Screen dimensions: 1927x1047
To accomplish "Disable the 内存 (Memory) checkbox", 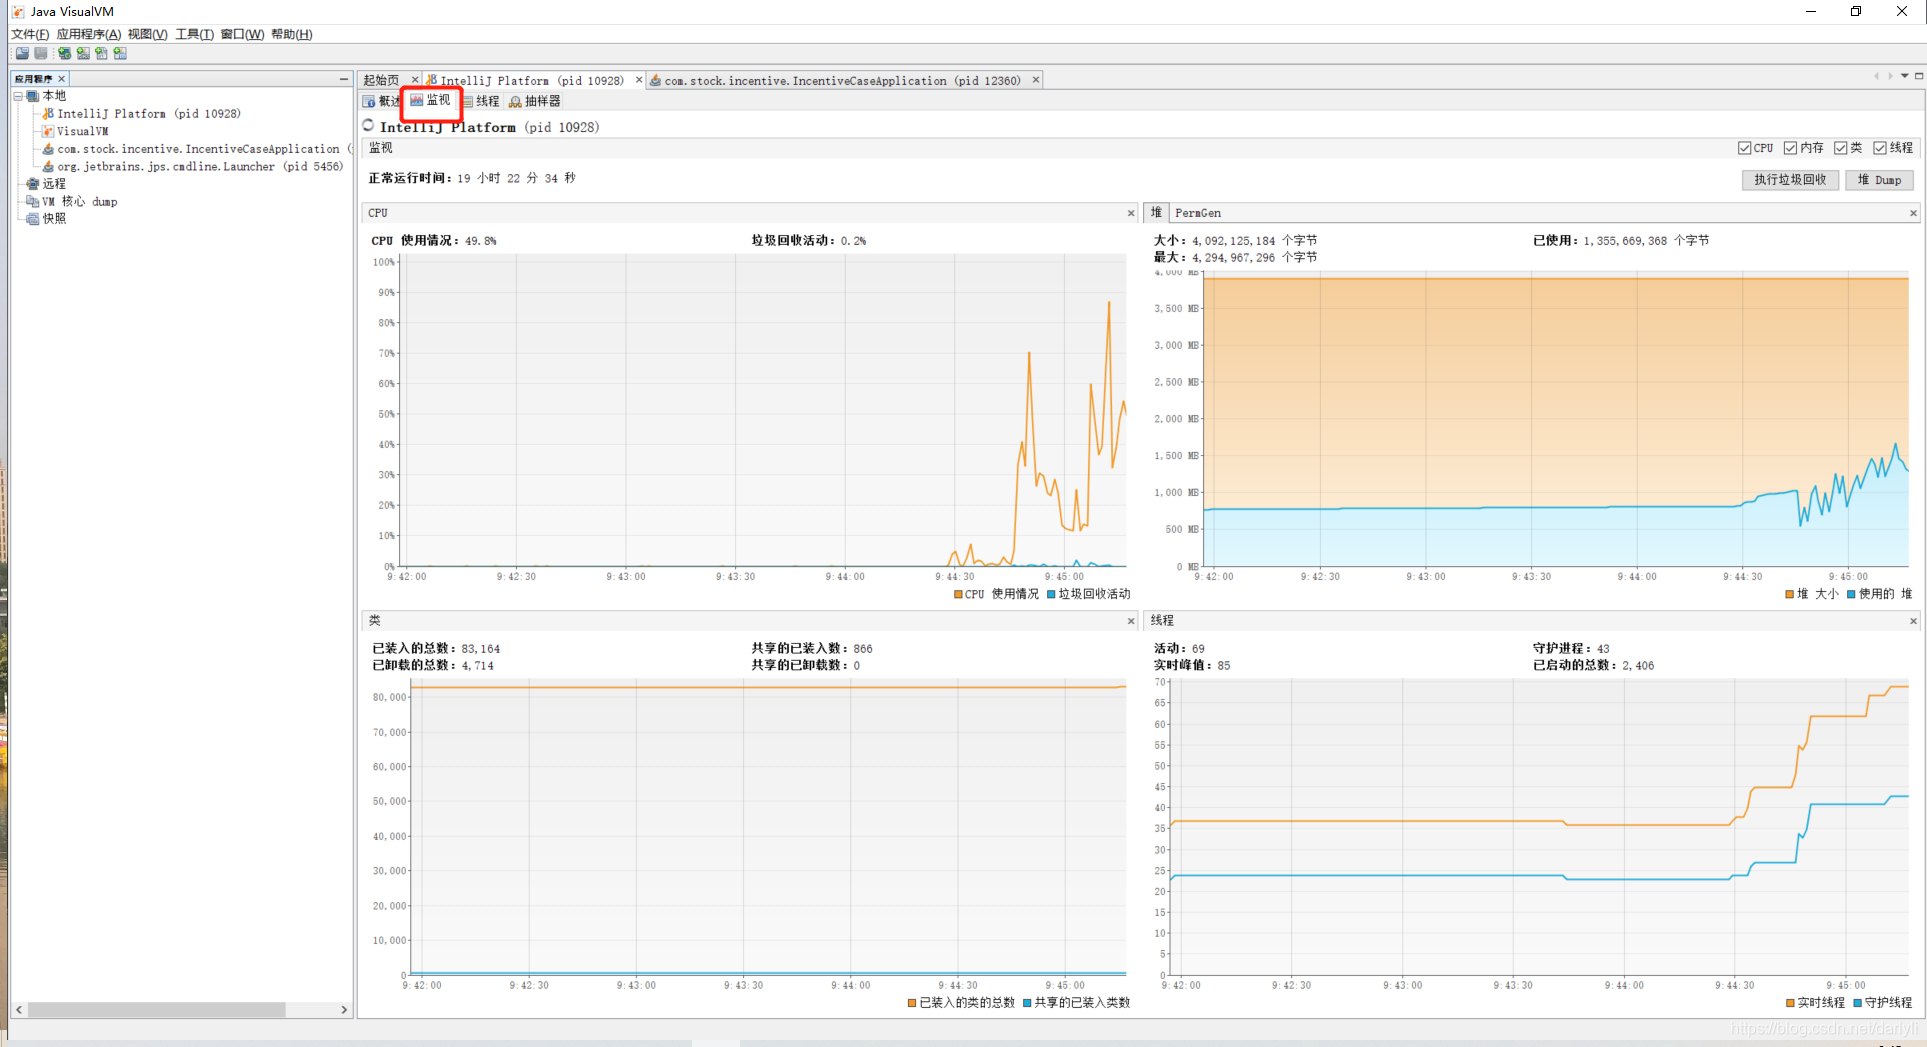I will pos(1789,147).
